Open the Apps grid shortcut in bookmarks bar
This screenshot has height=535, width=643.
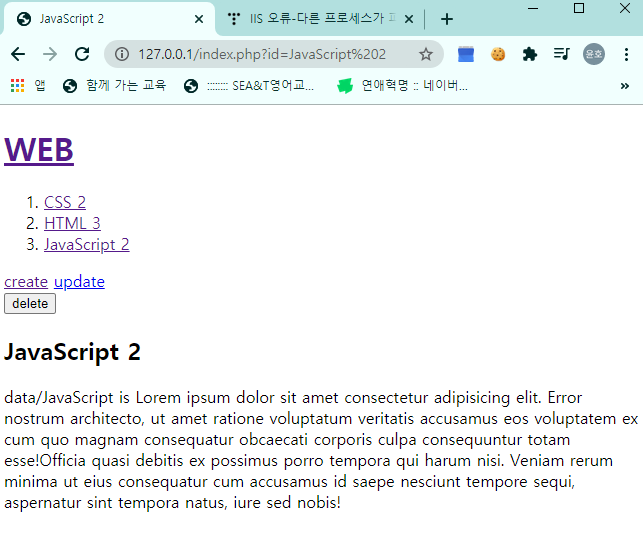point(28,86)
